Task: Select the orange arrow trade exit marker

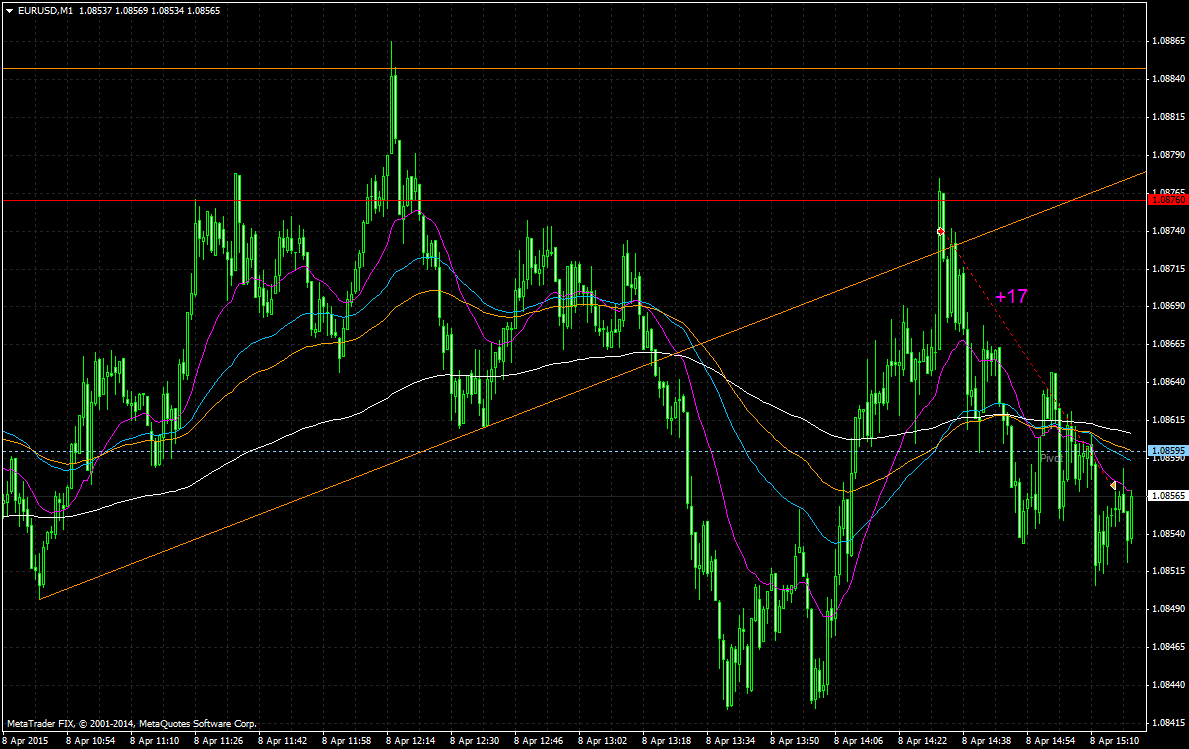Action: coord(1112,484)
